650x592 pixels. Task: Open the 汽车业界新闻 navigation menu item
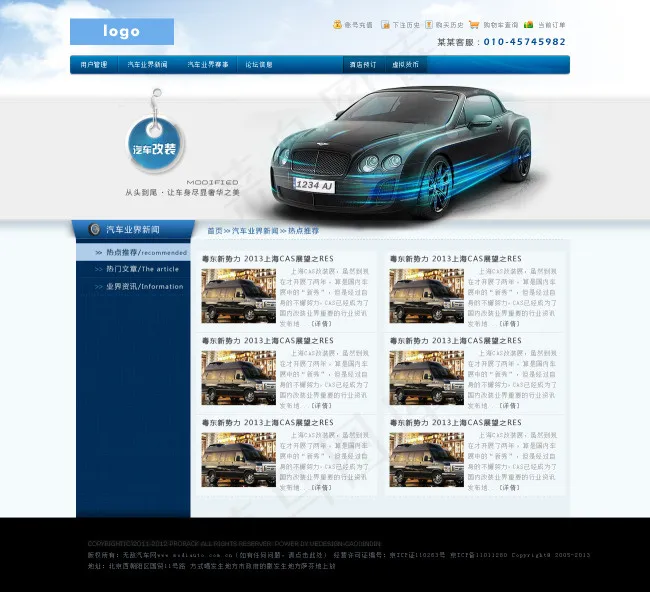(147, 64)
